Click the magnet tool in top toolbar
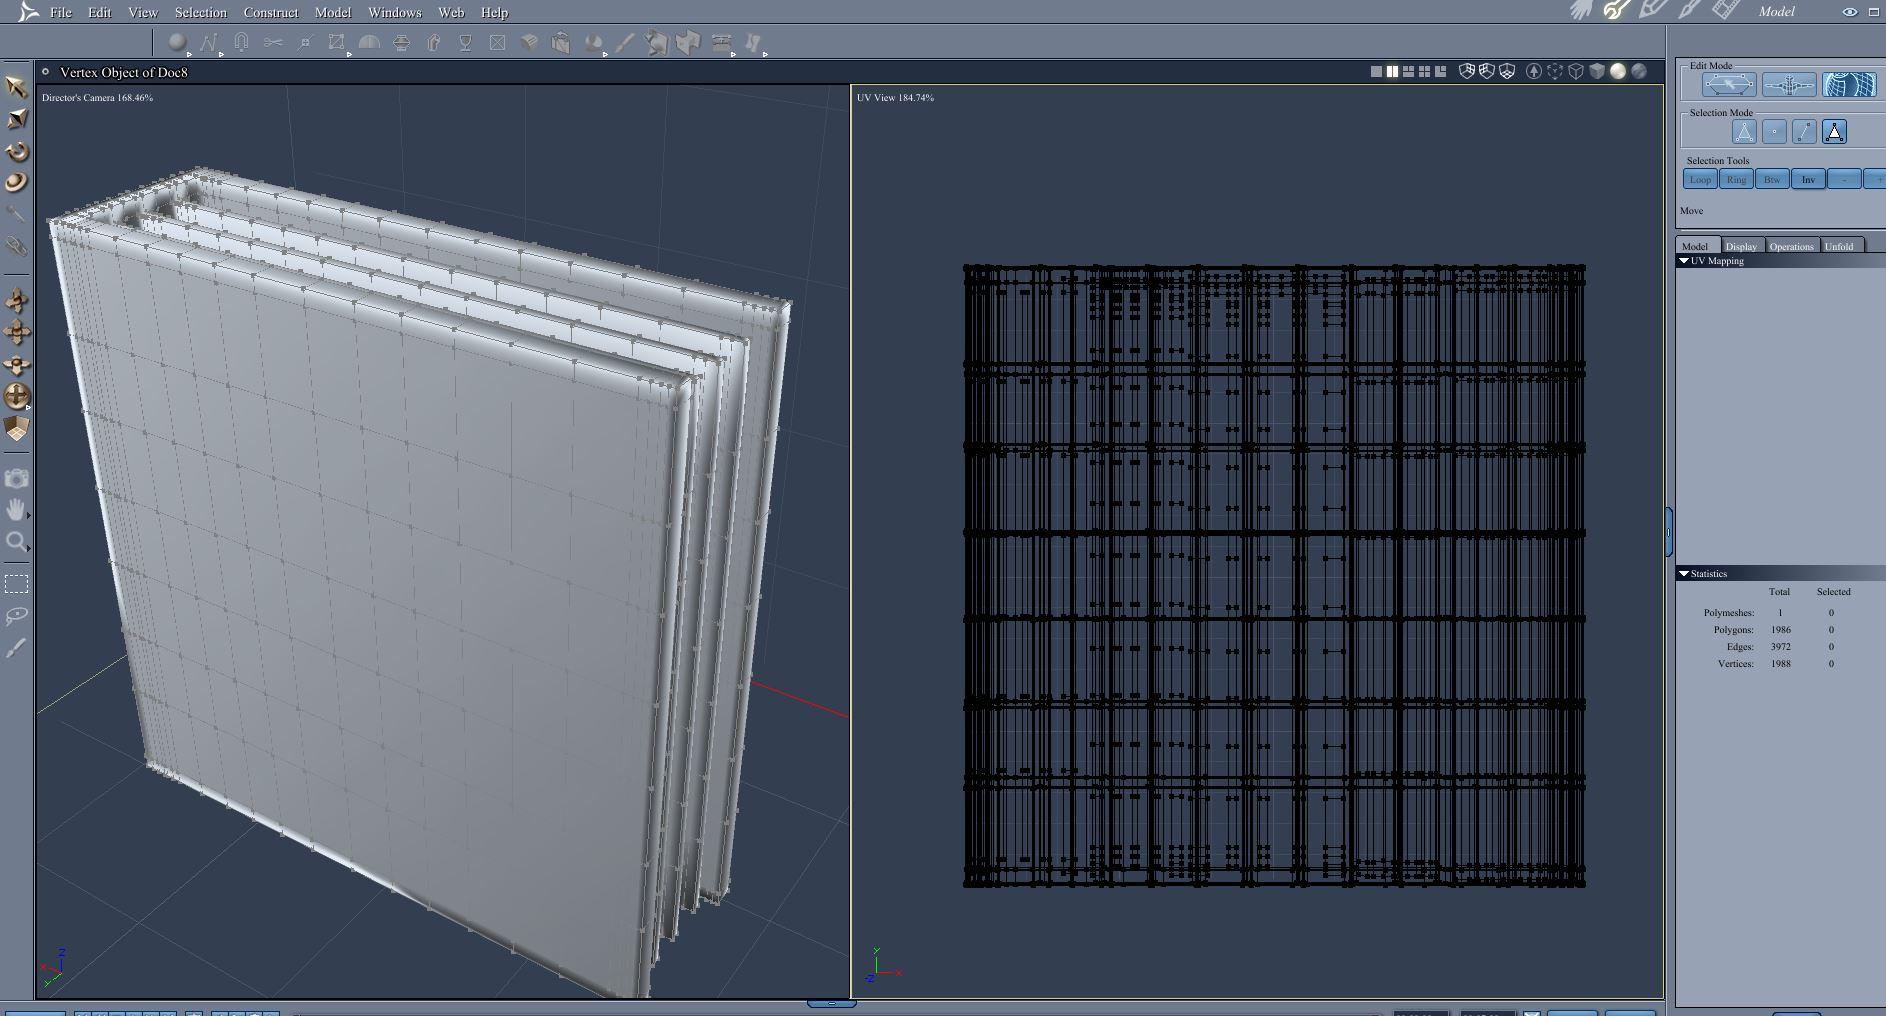The height and width of the screenshot is (1016, 1886). click(x=241, y=43)
